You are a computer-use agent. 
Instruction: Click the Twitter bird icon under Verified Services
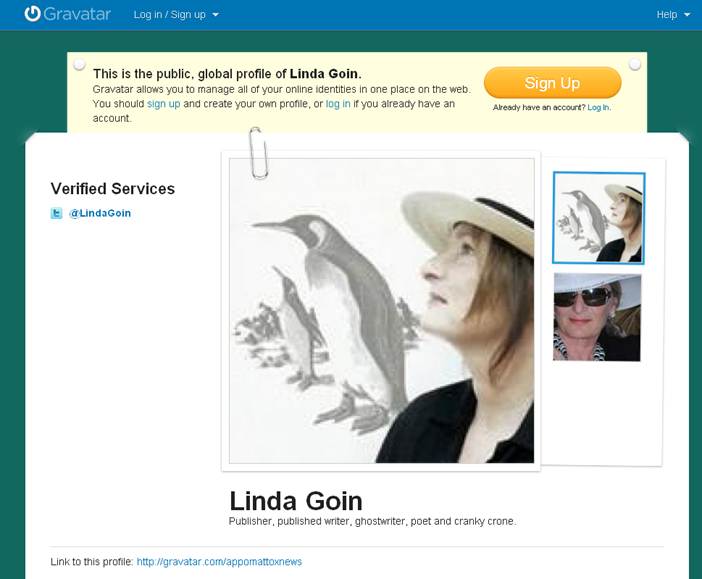pos(56,213)
